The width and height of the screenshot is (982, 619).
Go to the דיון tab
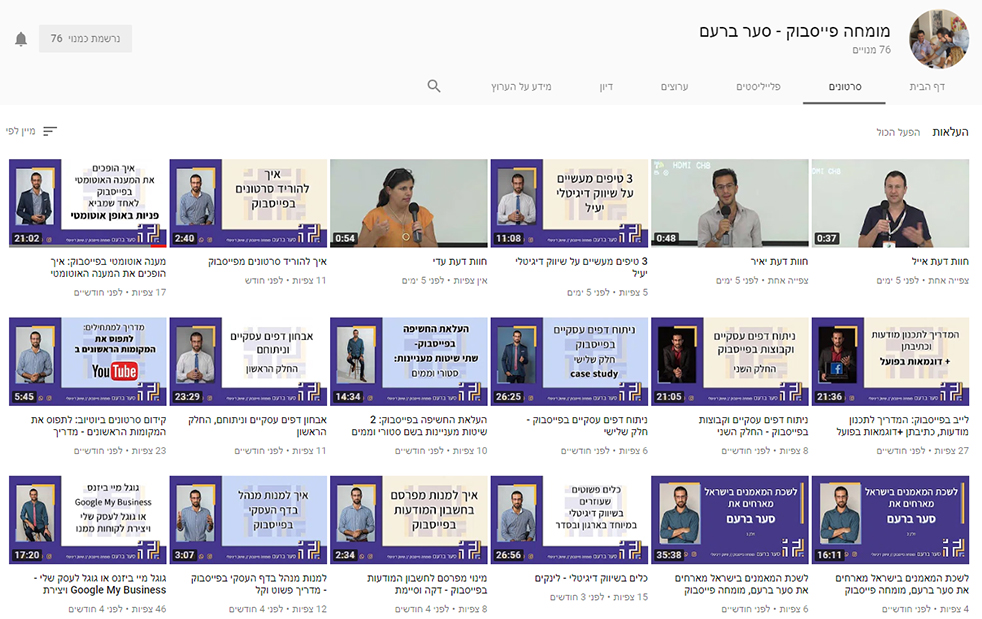pyautogui.click(x=606, y=87)
